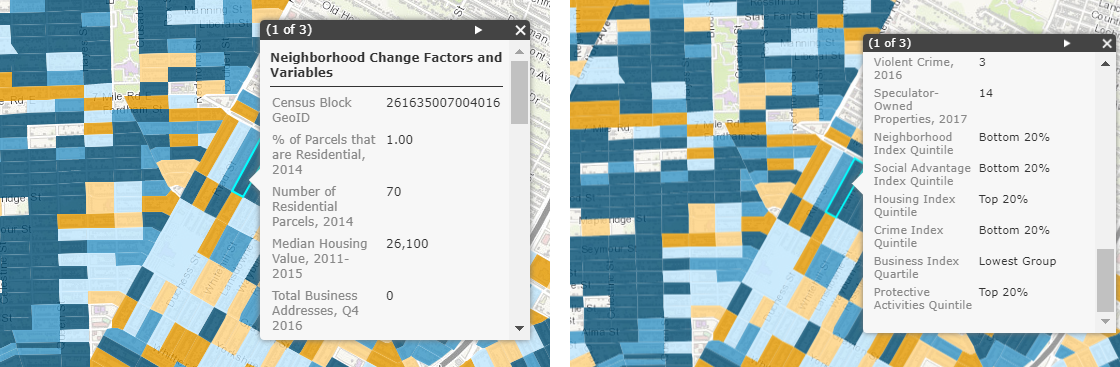Viewport: 1120px width, 367px height.
Task: Select % of Parcels Residential value 1.00
Action: 399,140
